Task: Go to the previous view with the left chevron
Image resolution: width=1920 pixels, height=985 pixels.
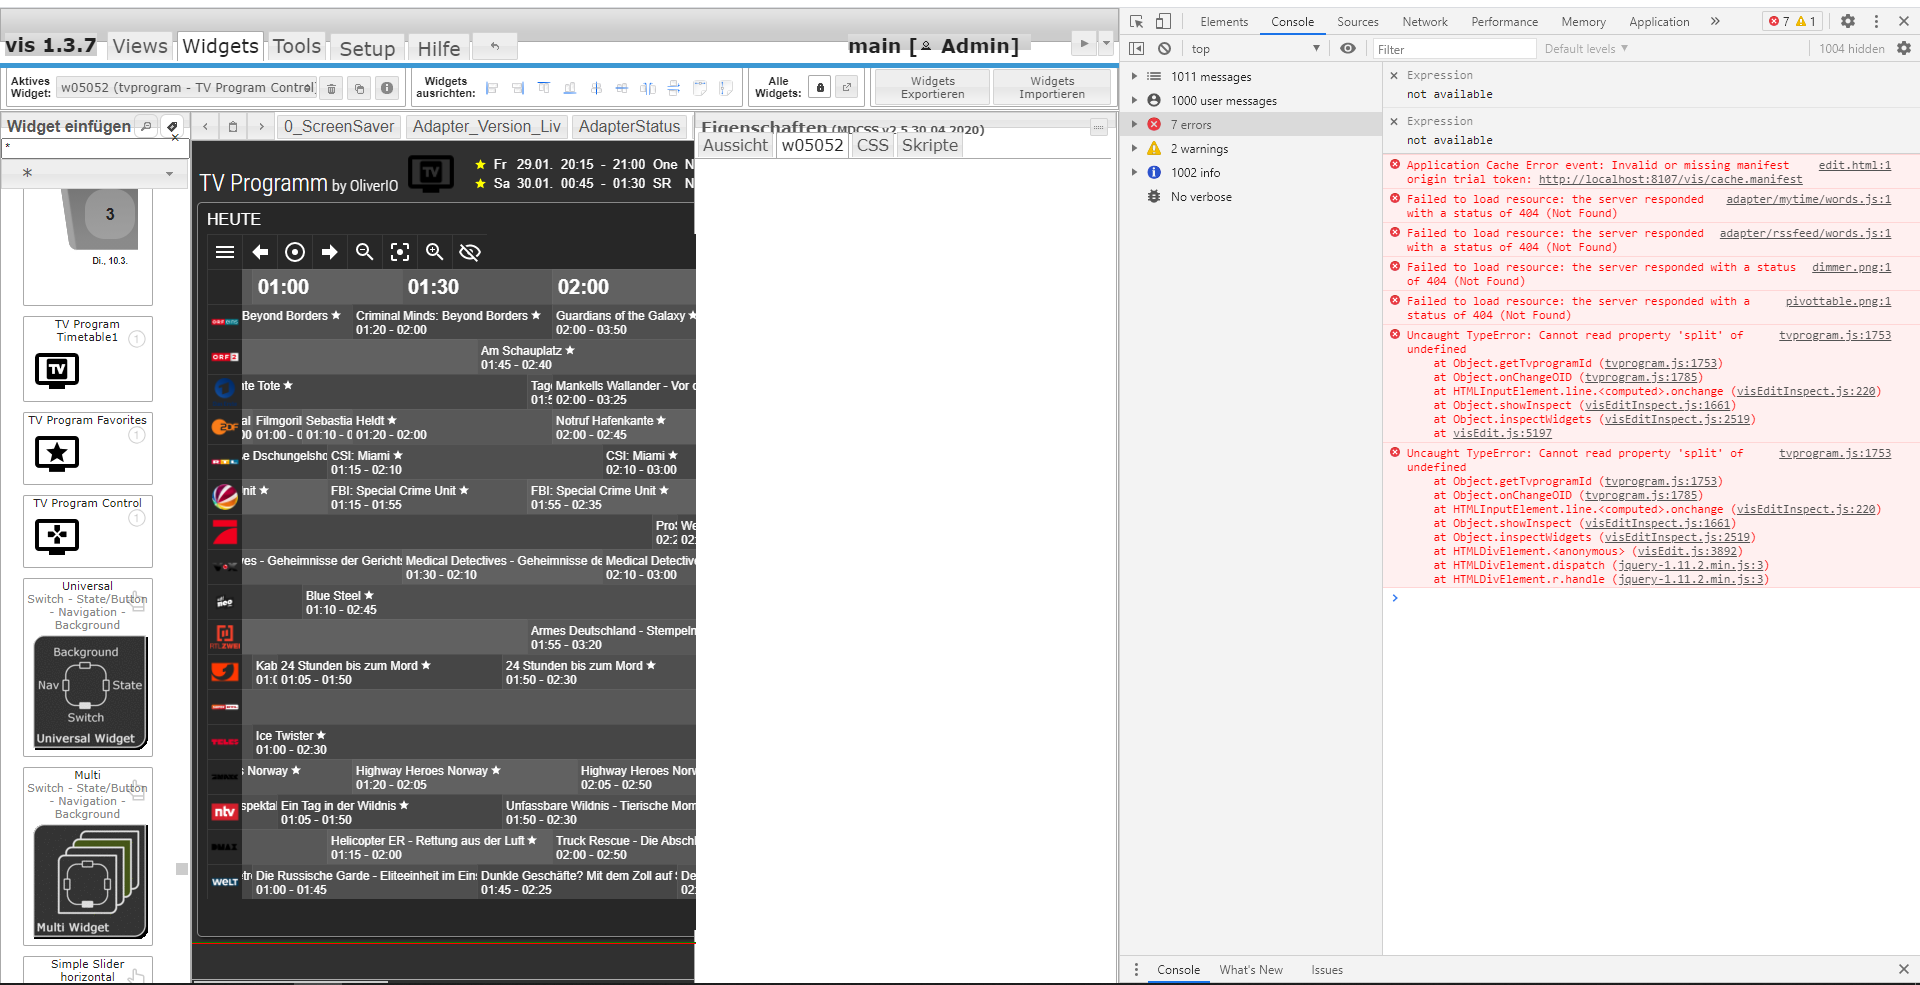Action: pyautogui.click(x=205, y=127)
